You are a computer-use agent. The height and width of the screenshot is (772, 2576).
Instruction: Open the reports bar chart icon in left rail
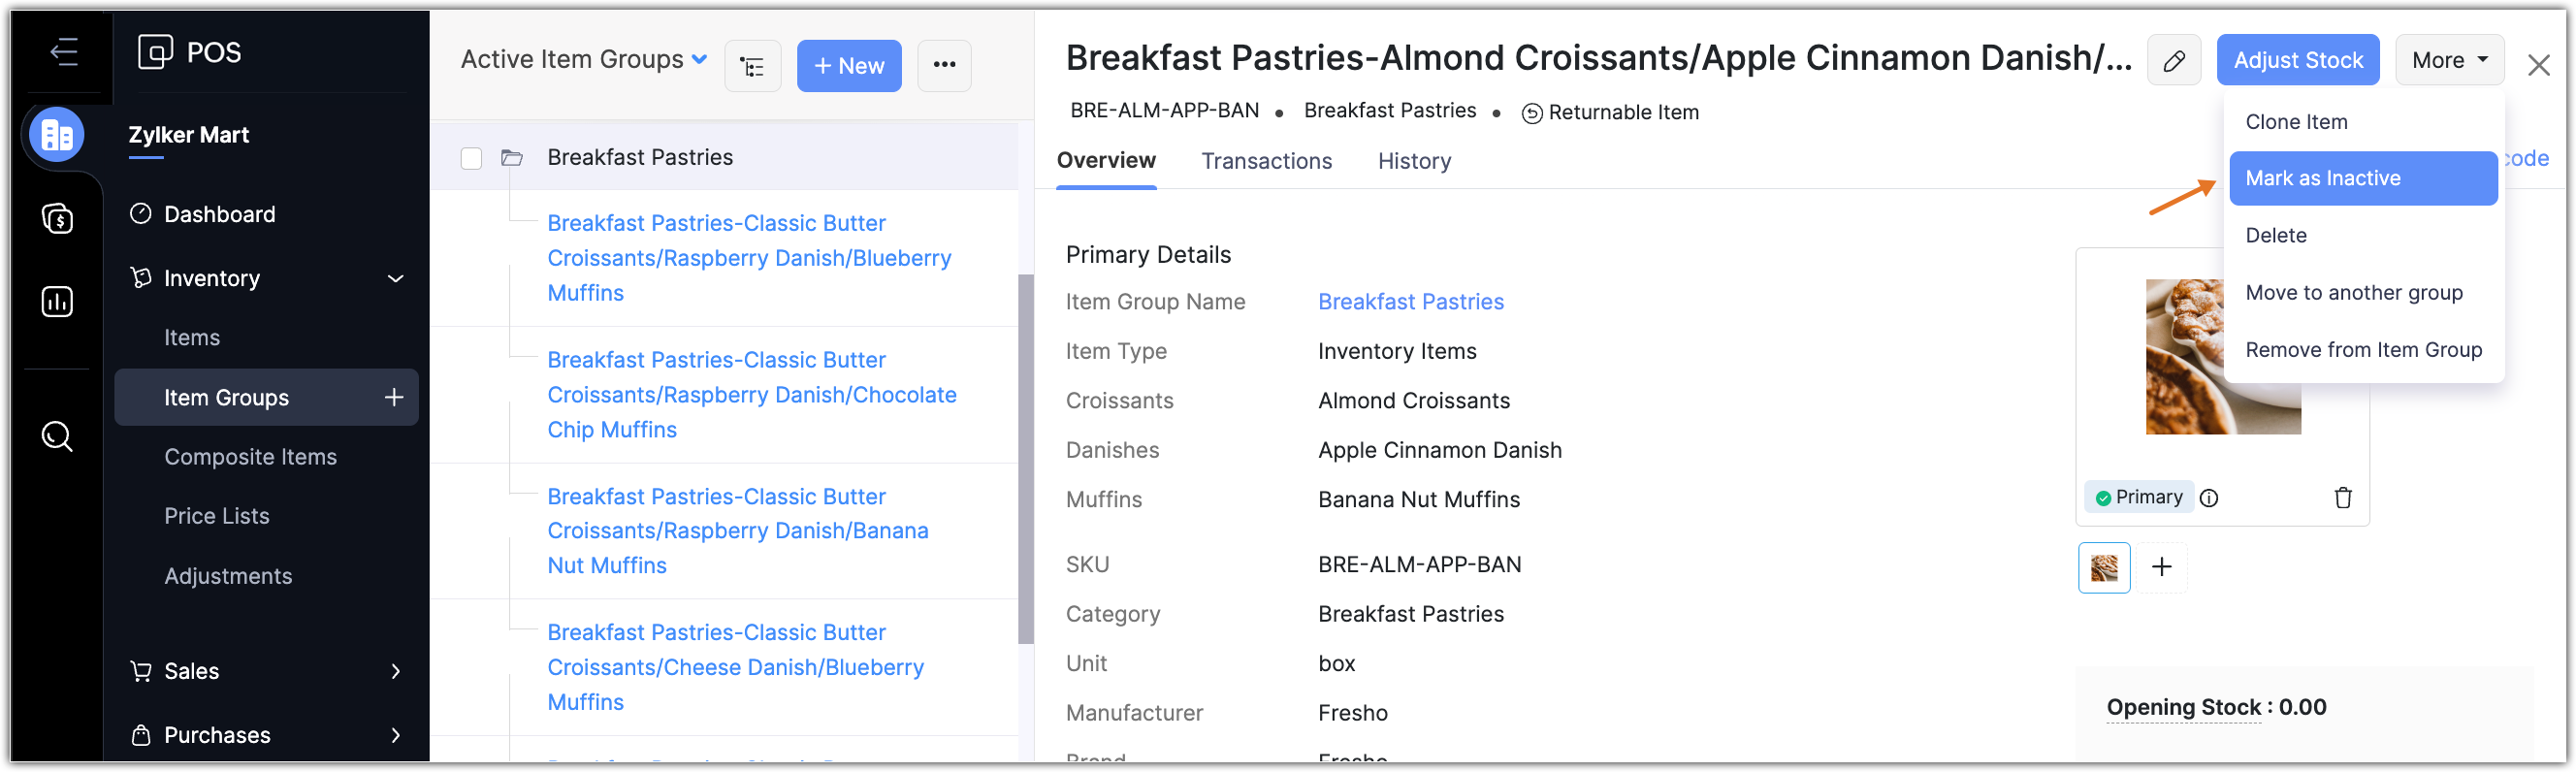click(57, 301)
